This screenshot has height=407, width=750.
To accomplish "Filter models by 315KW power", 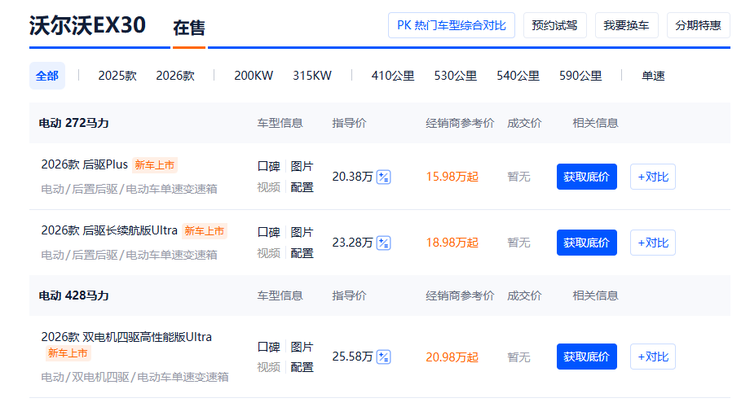I will 312,75.
